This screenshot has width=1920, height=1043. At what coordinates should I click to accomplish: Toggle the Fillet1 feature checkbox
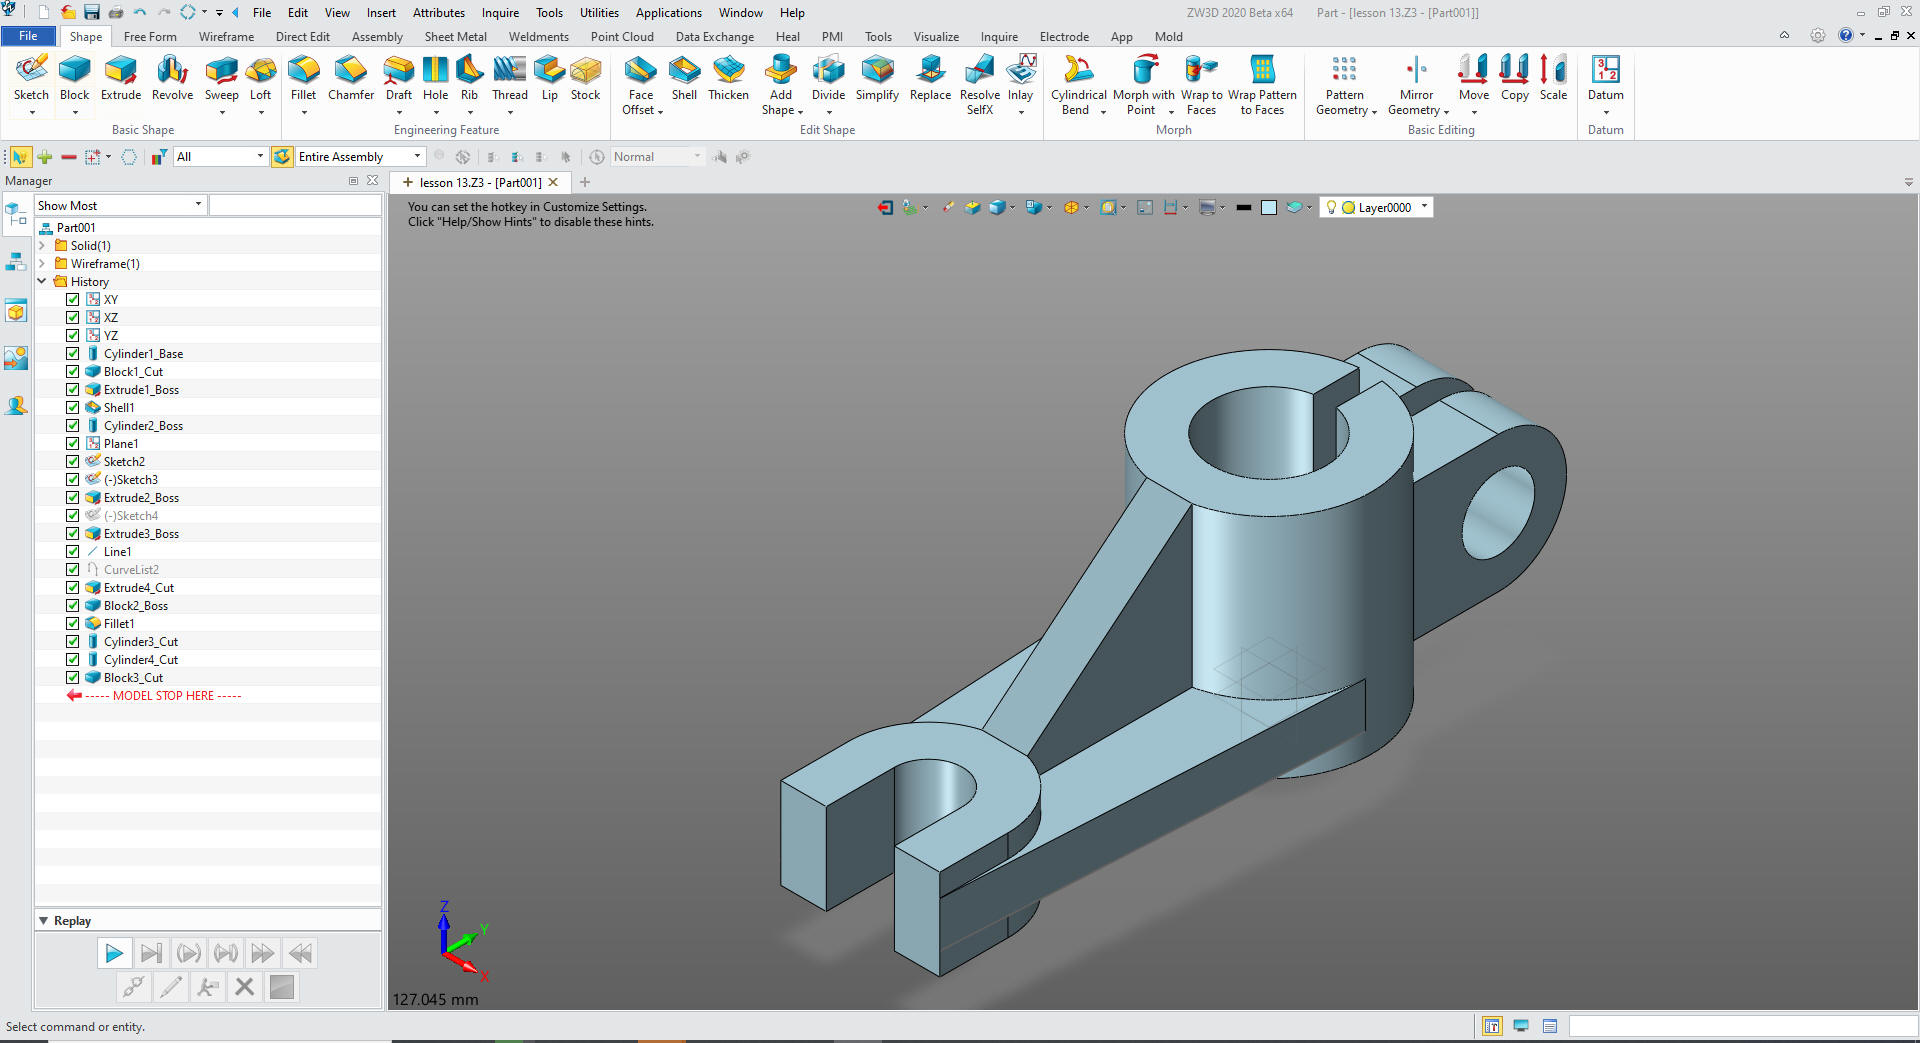click(x=73, y=623)
